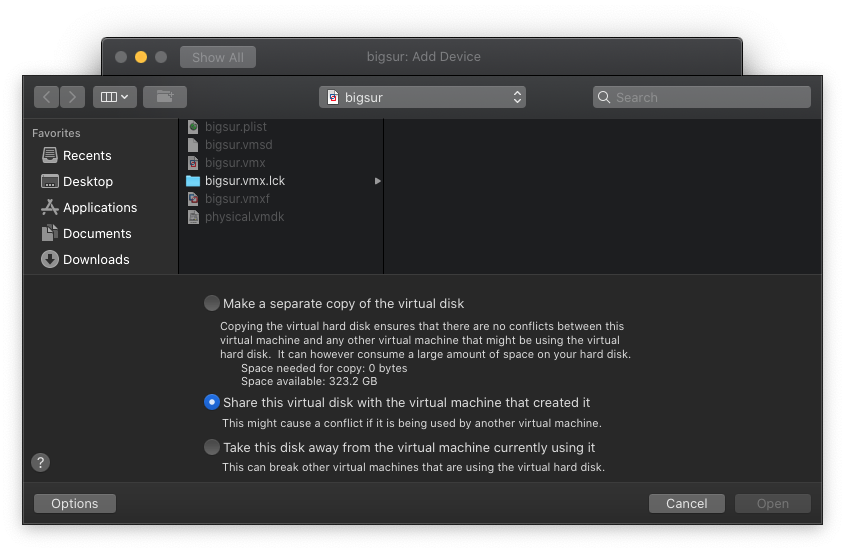Image resolution: width=845 pixels, height=551 pixels.
Task: Select the bigsur.vmx.lck folder
Action: tap(243, 181)
